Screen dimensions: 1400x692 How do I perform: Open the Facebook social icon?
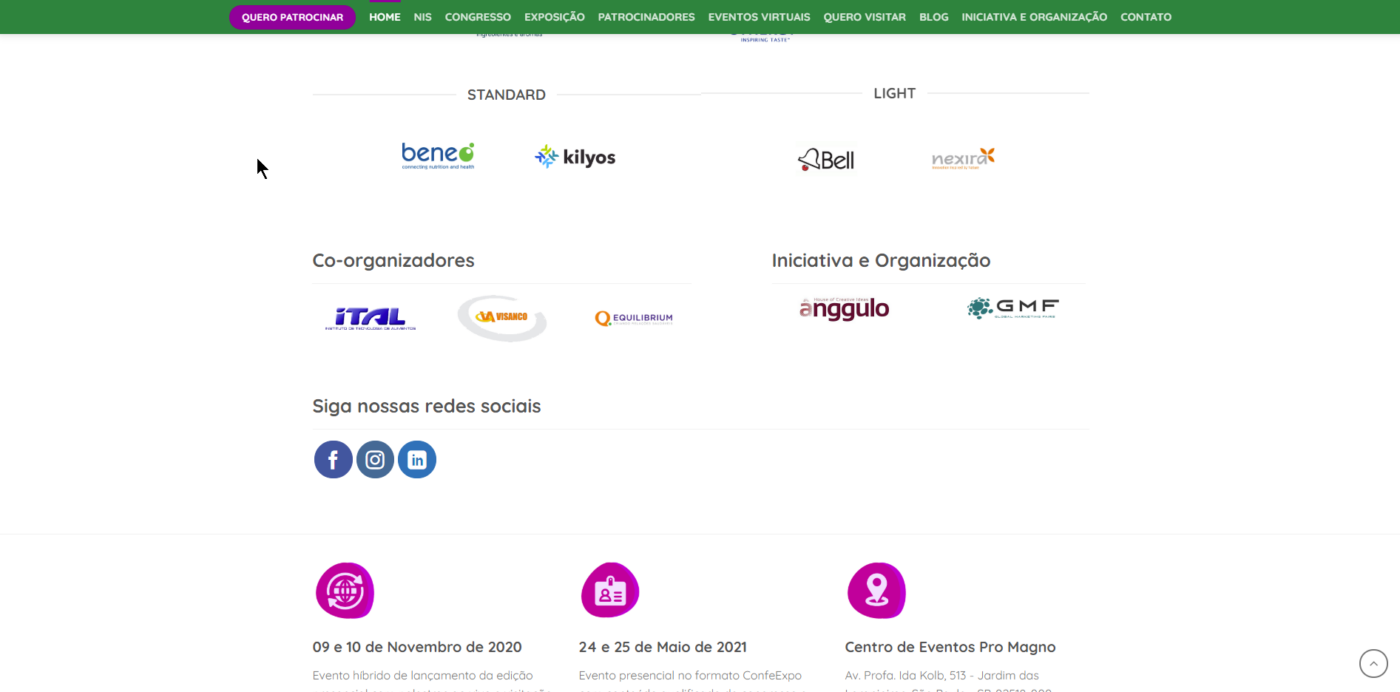click(x=333, y=460)
